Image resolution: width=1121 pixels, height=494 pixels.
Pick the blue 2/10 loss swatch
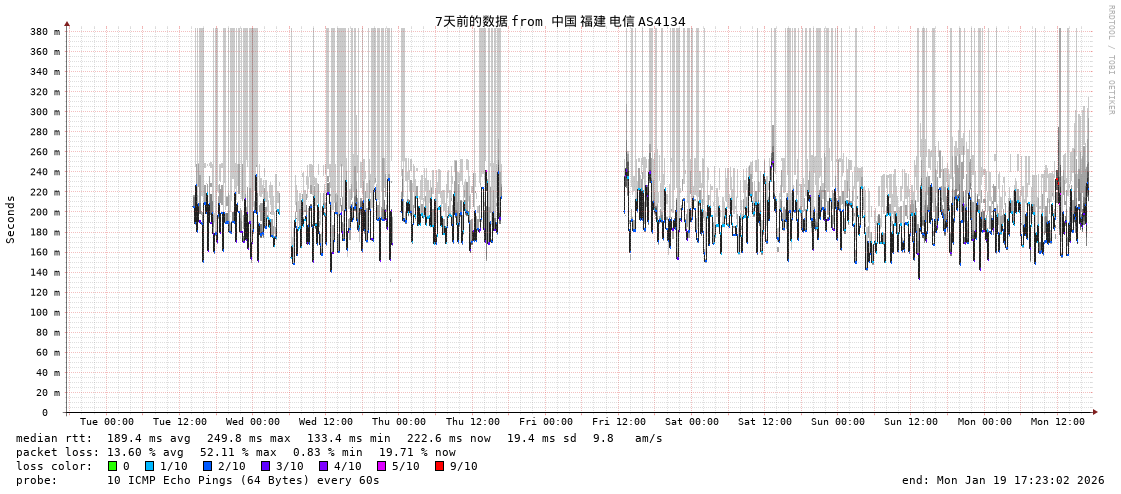tap(207, 466)
